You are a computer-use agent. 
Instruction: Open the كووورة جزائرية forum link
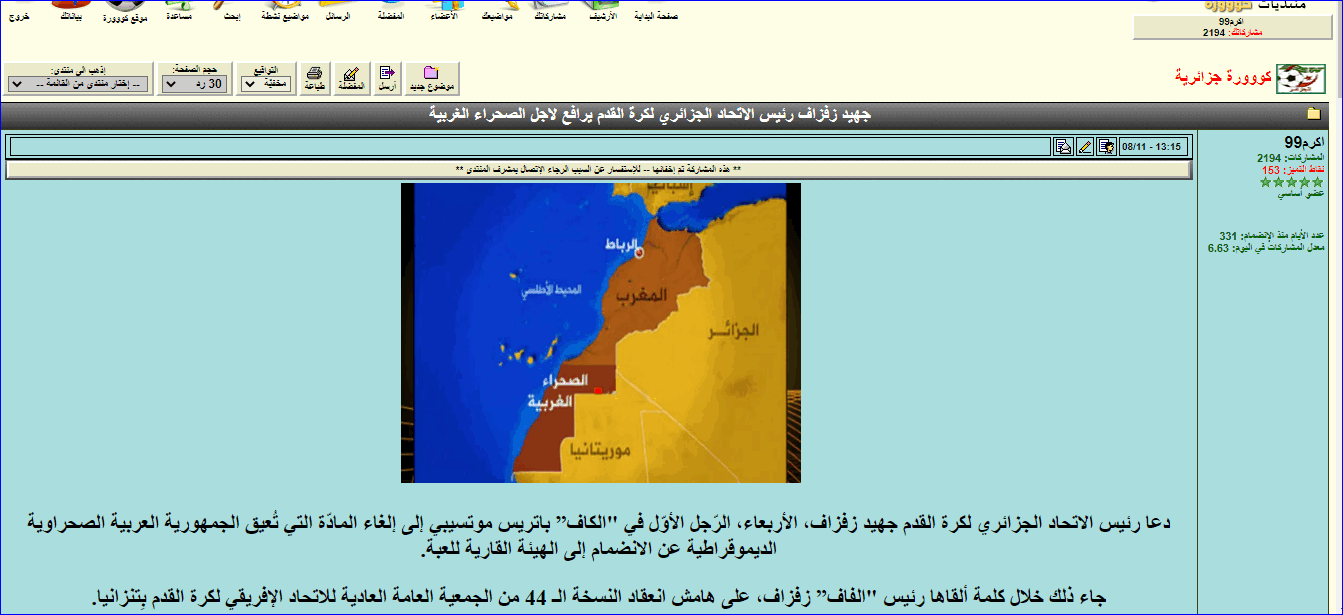[1222, 78]
